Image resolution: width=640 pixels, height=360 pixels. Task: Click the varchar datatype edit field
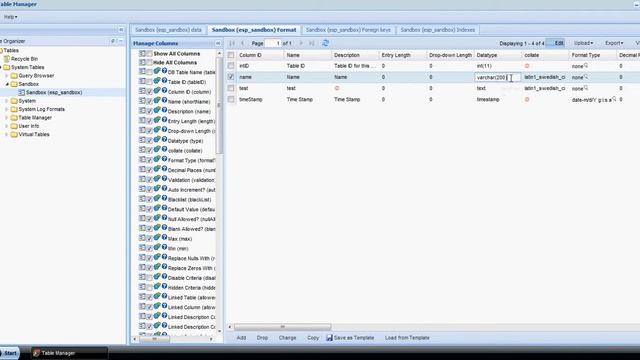click(x=498, y=77)
